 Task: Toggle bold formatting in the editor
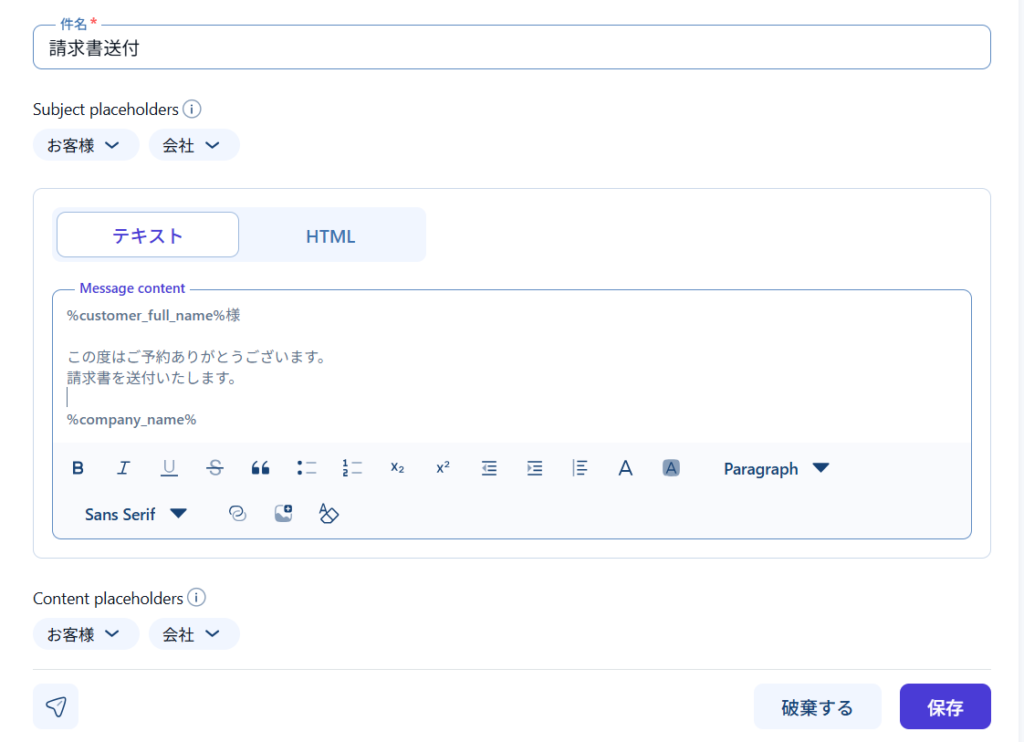pos(78,468)
